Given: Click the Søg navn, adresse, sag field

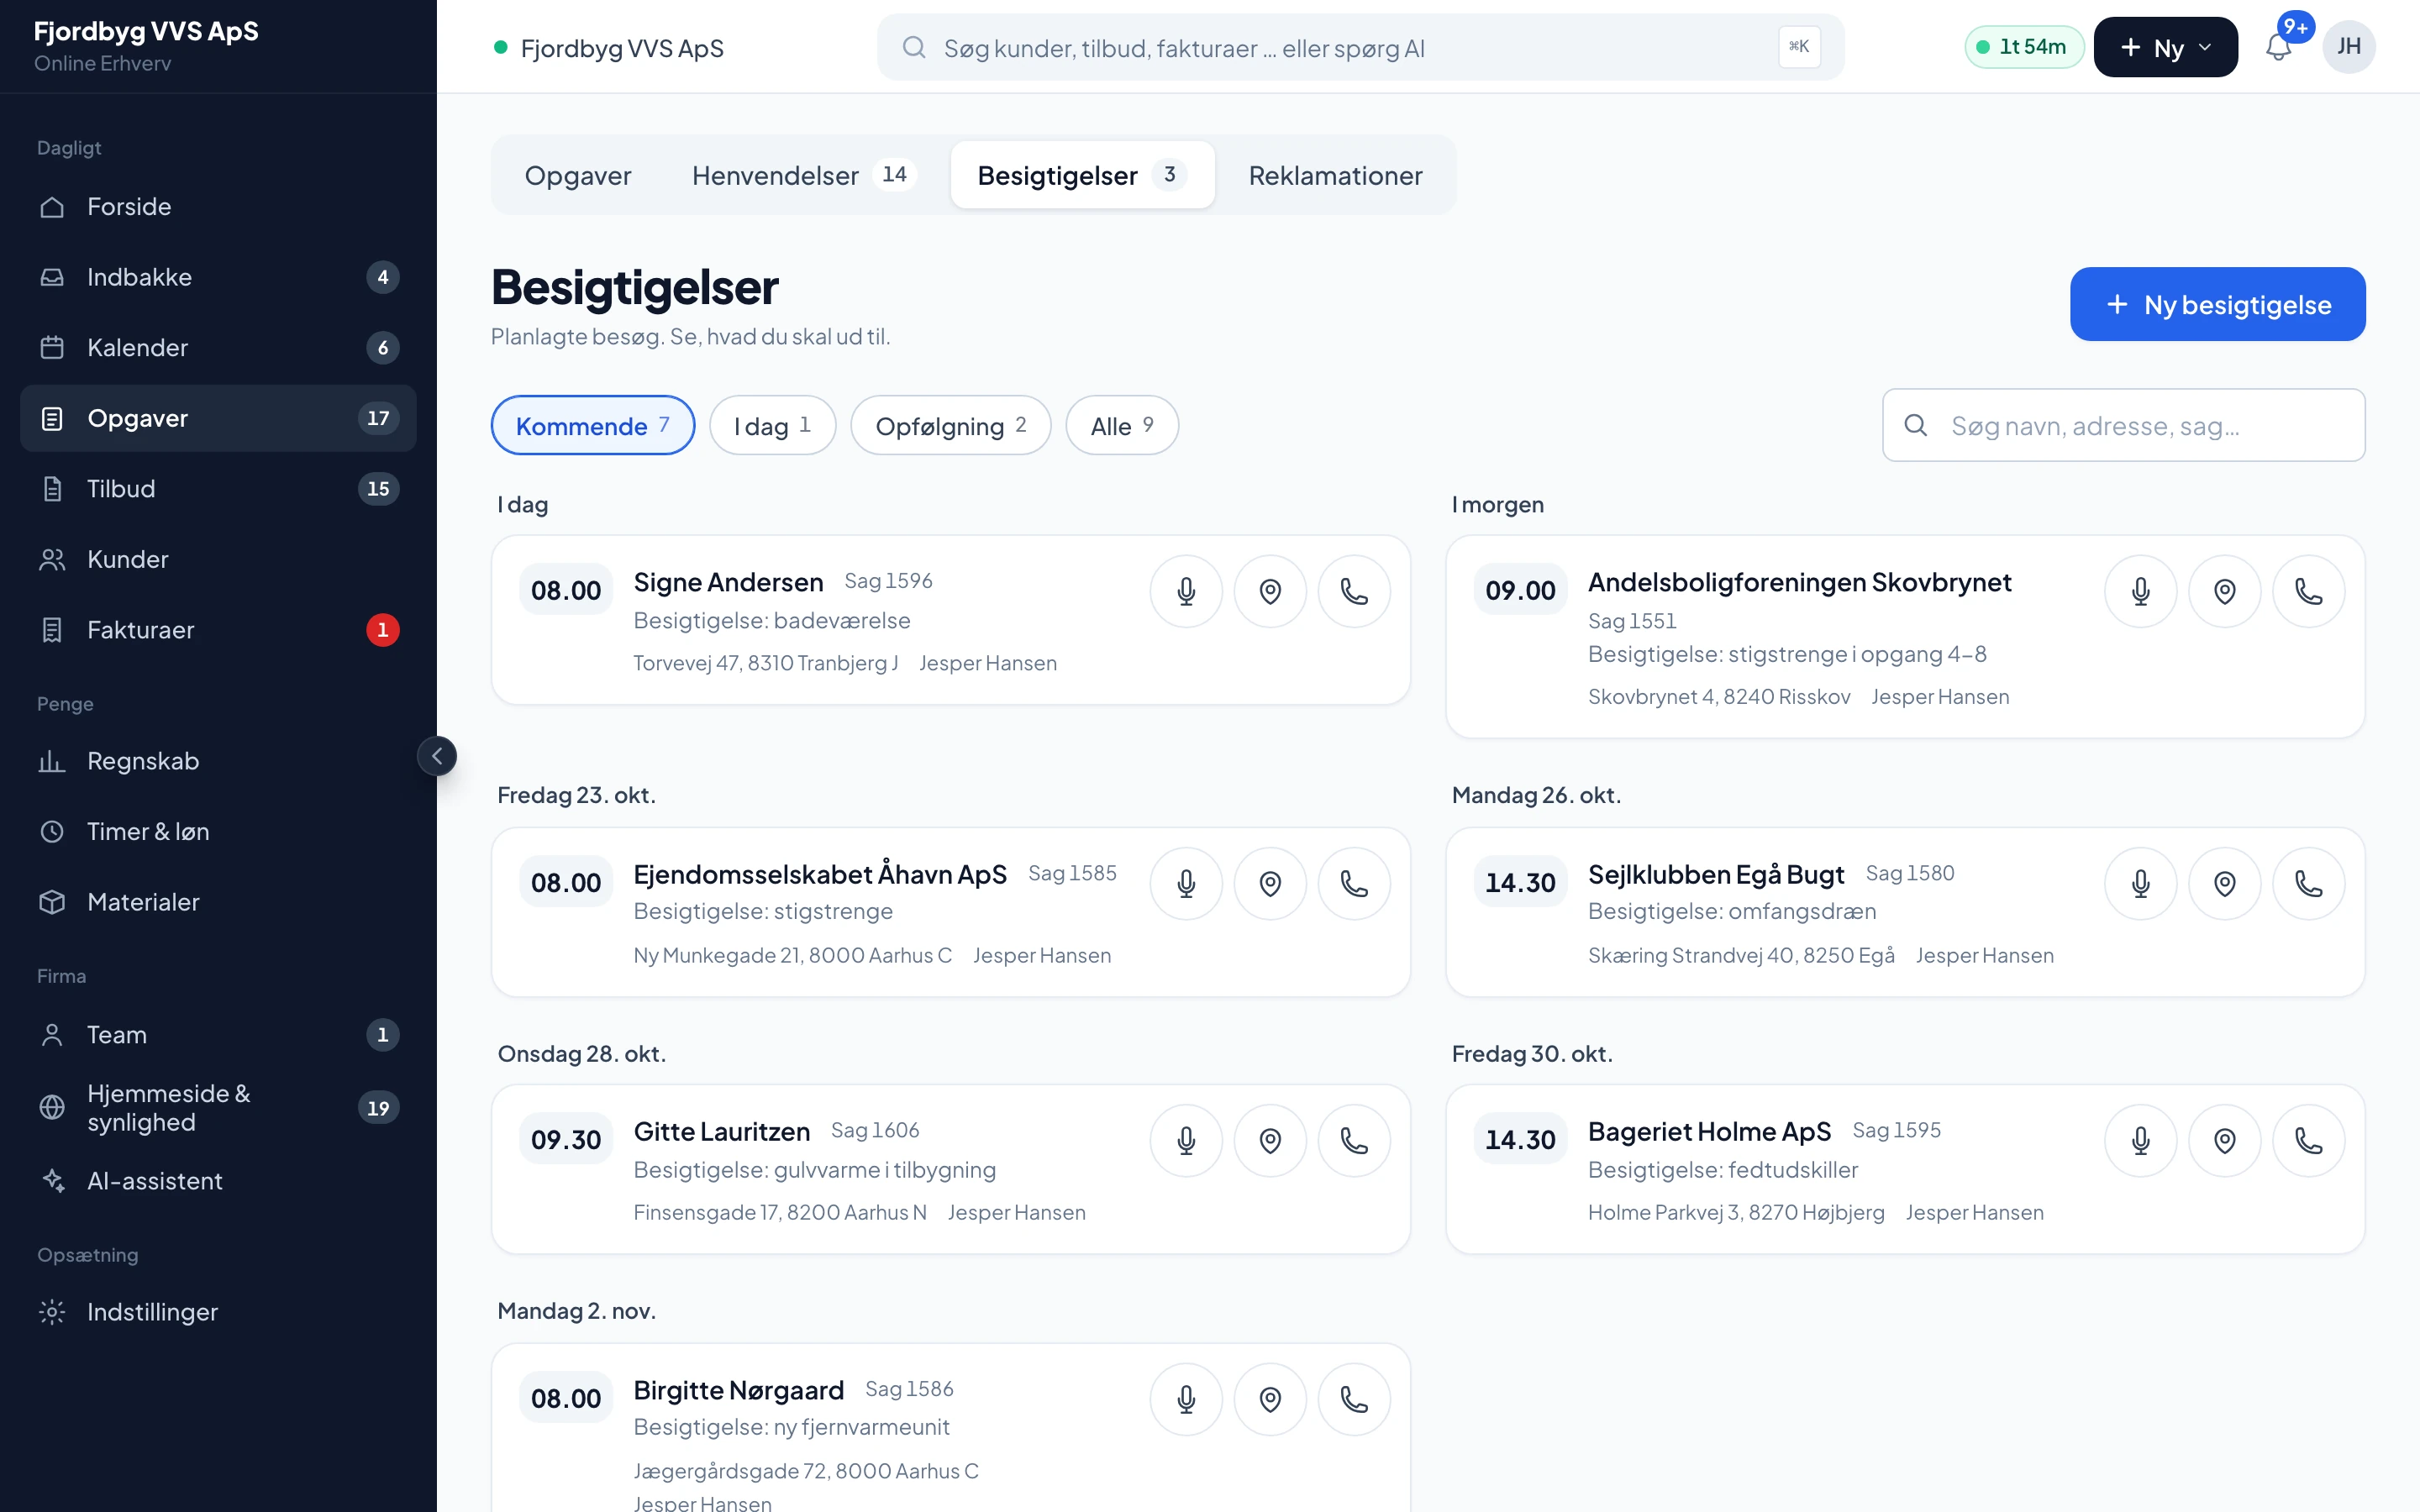Looking at the screenshot, I should (x=2123, y=425).
